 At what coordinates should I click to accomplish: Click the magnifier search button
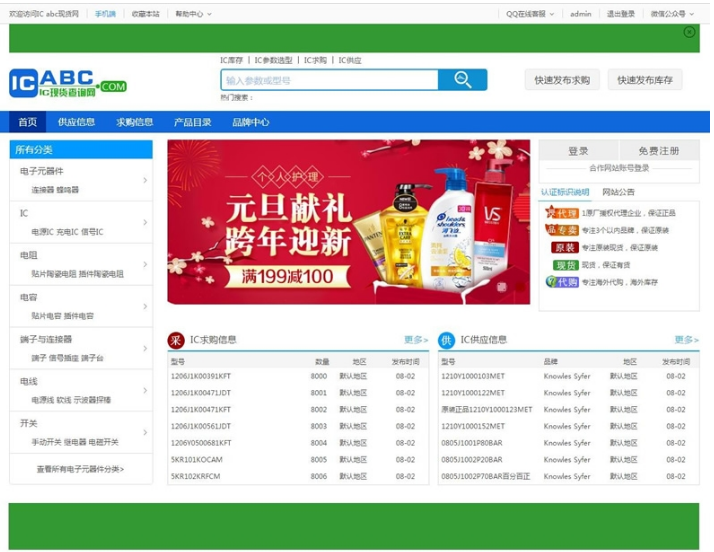(462, 80)
